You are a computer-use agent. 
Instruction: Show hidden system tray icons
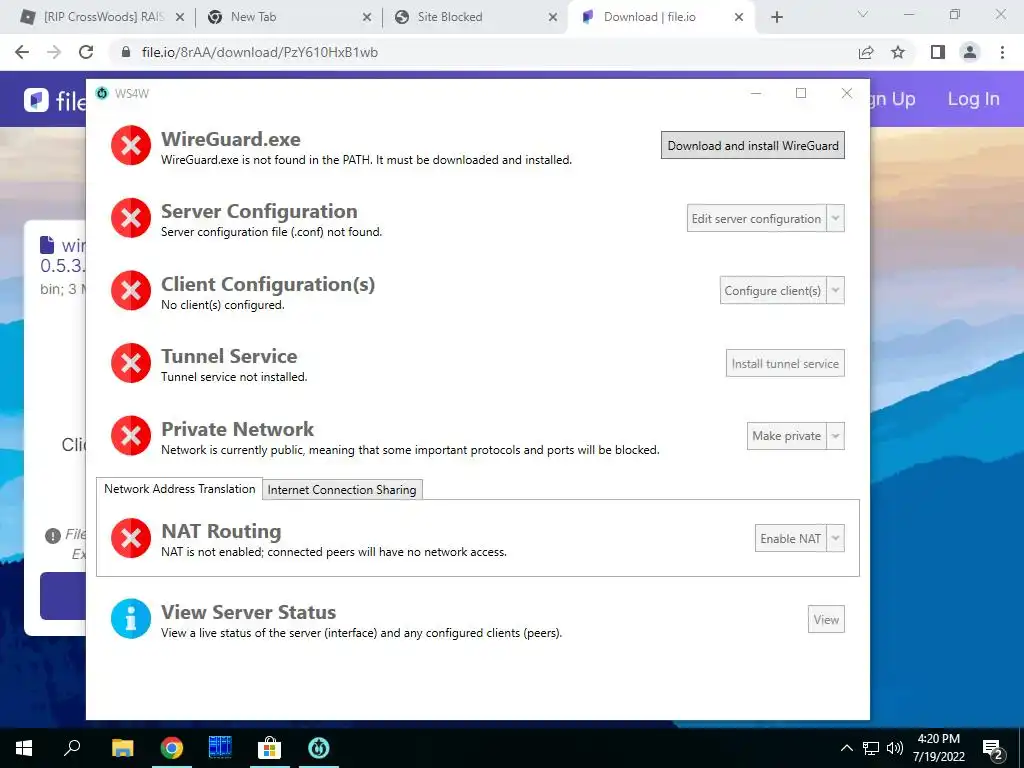846,748
